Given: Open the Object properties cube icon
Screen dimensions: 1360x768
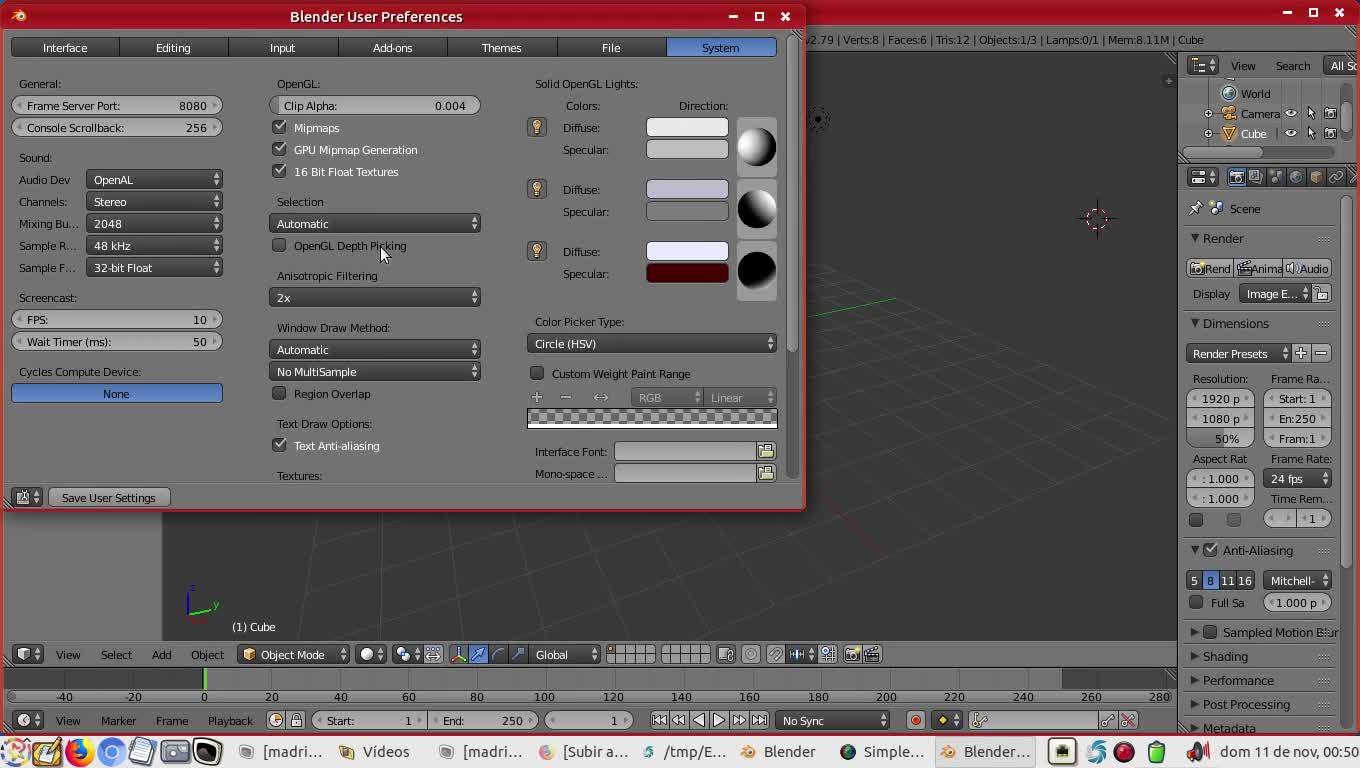Looking at the screenshot, I should (x=1316, y=177).
